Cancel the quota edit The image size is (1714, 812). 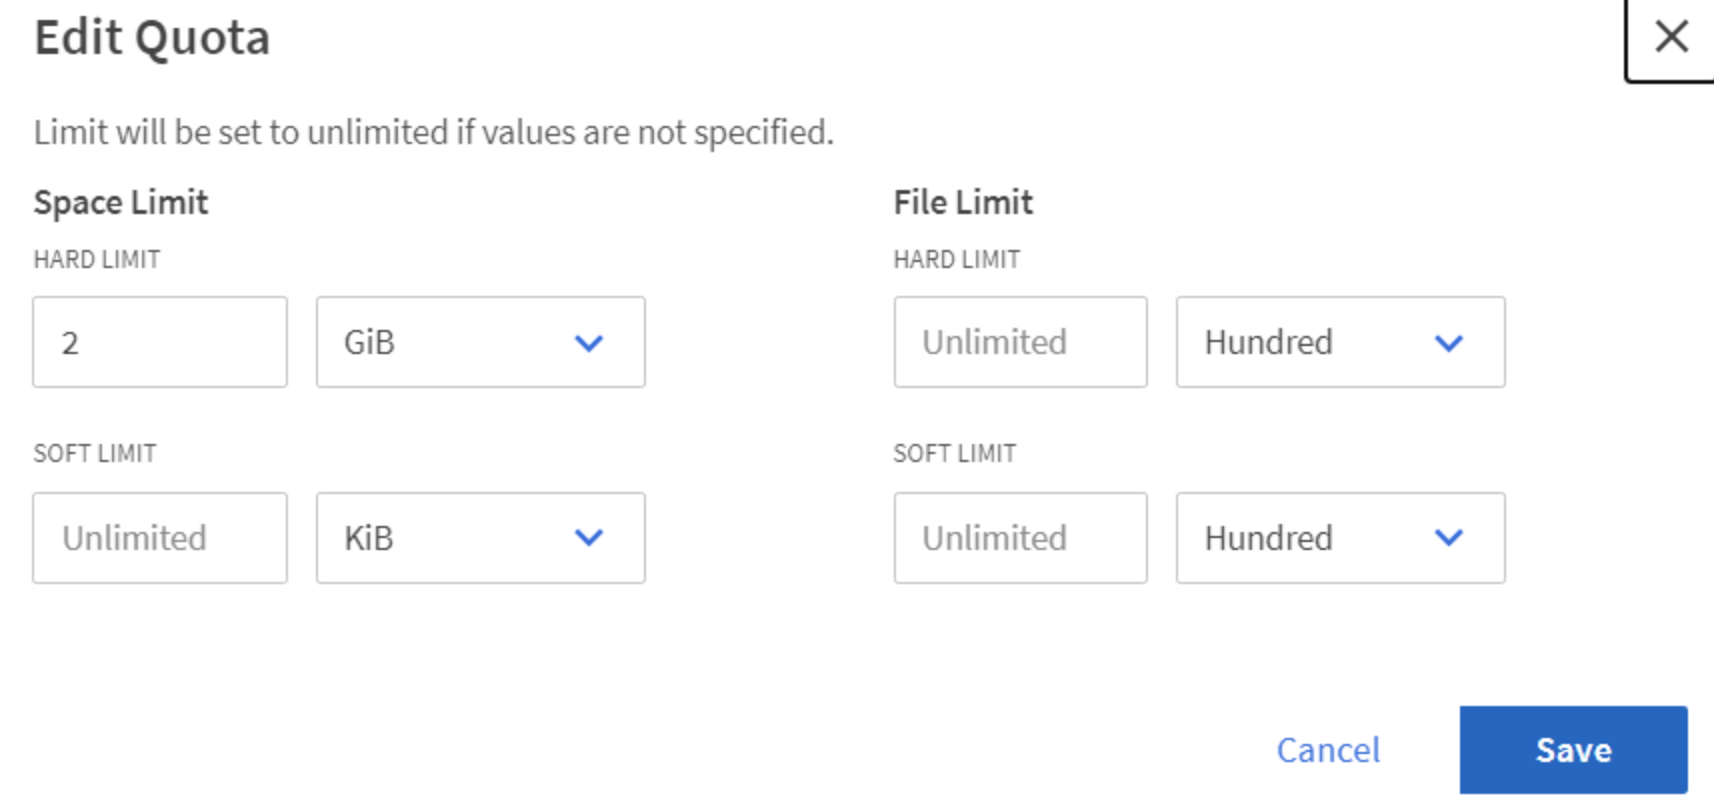[1328, 750]
